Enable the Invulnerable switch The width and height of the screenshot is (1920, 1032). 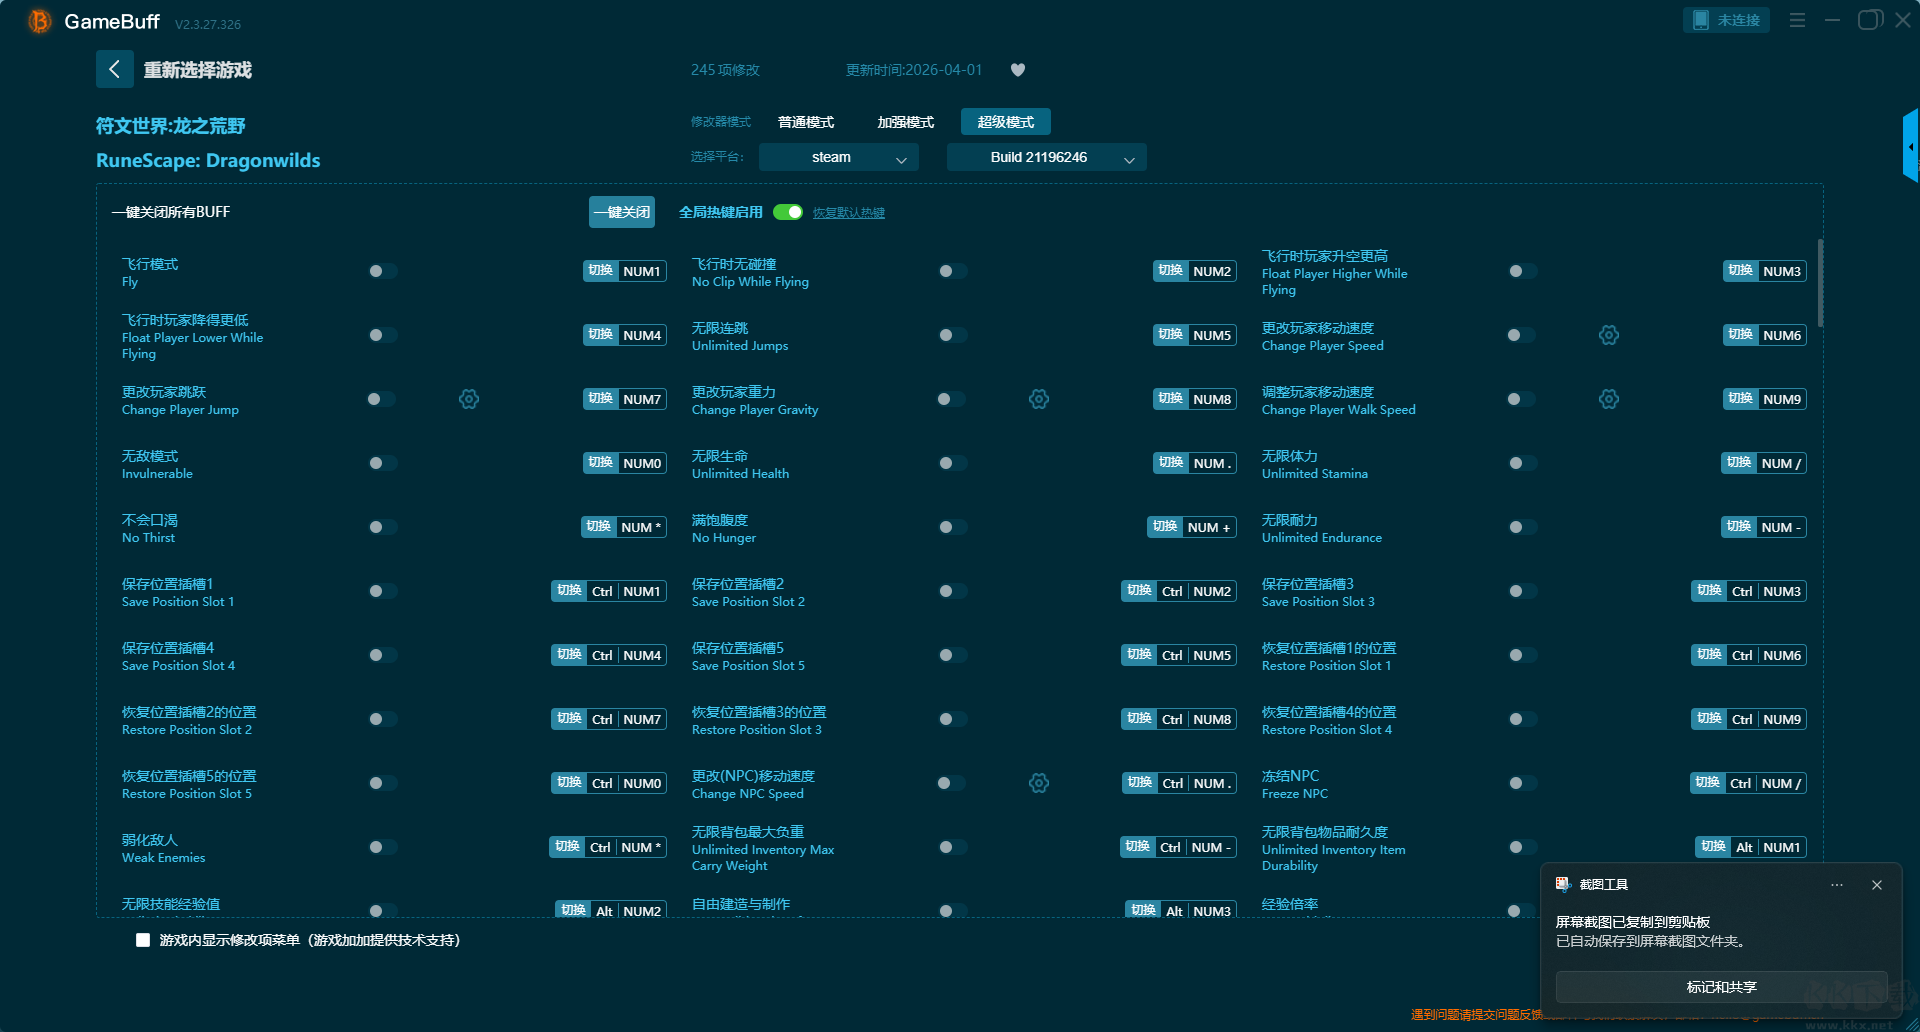click(x=382, y=463)
